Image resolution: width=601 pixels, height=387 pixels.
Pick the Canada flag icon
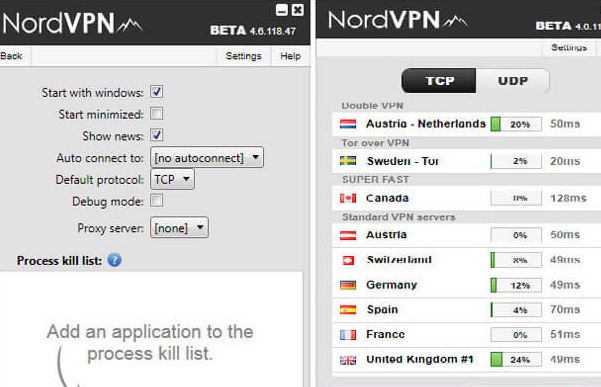pos(348,198)
